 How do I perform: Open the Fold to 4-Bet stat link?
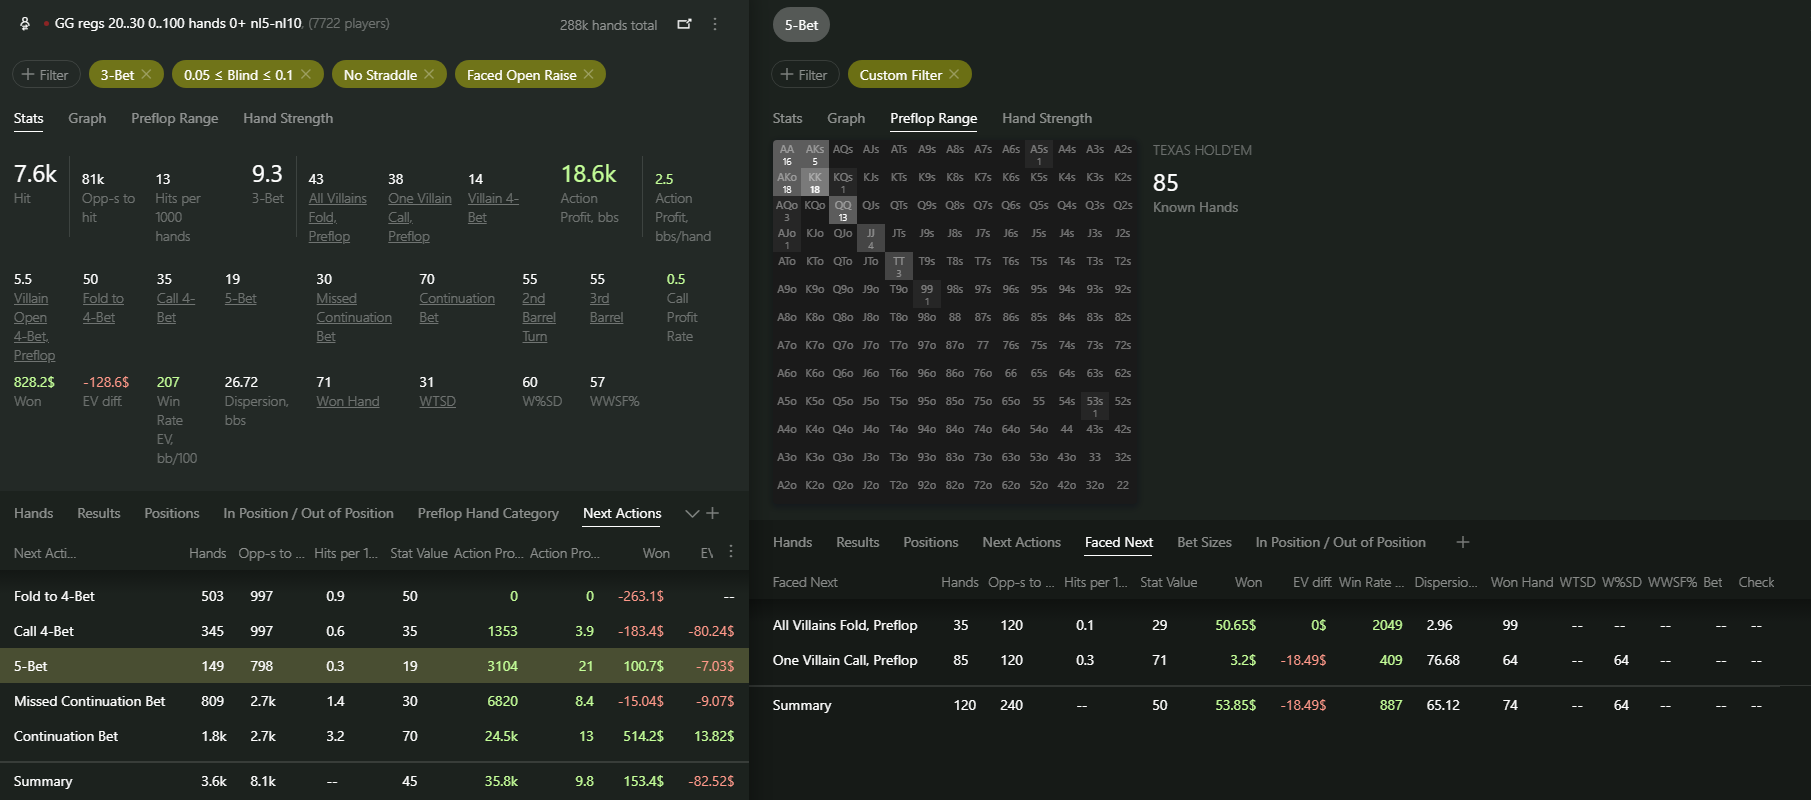pos(103,308)
